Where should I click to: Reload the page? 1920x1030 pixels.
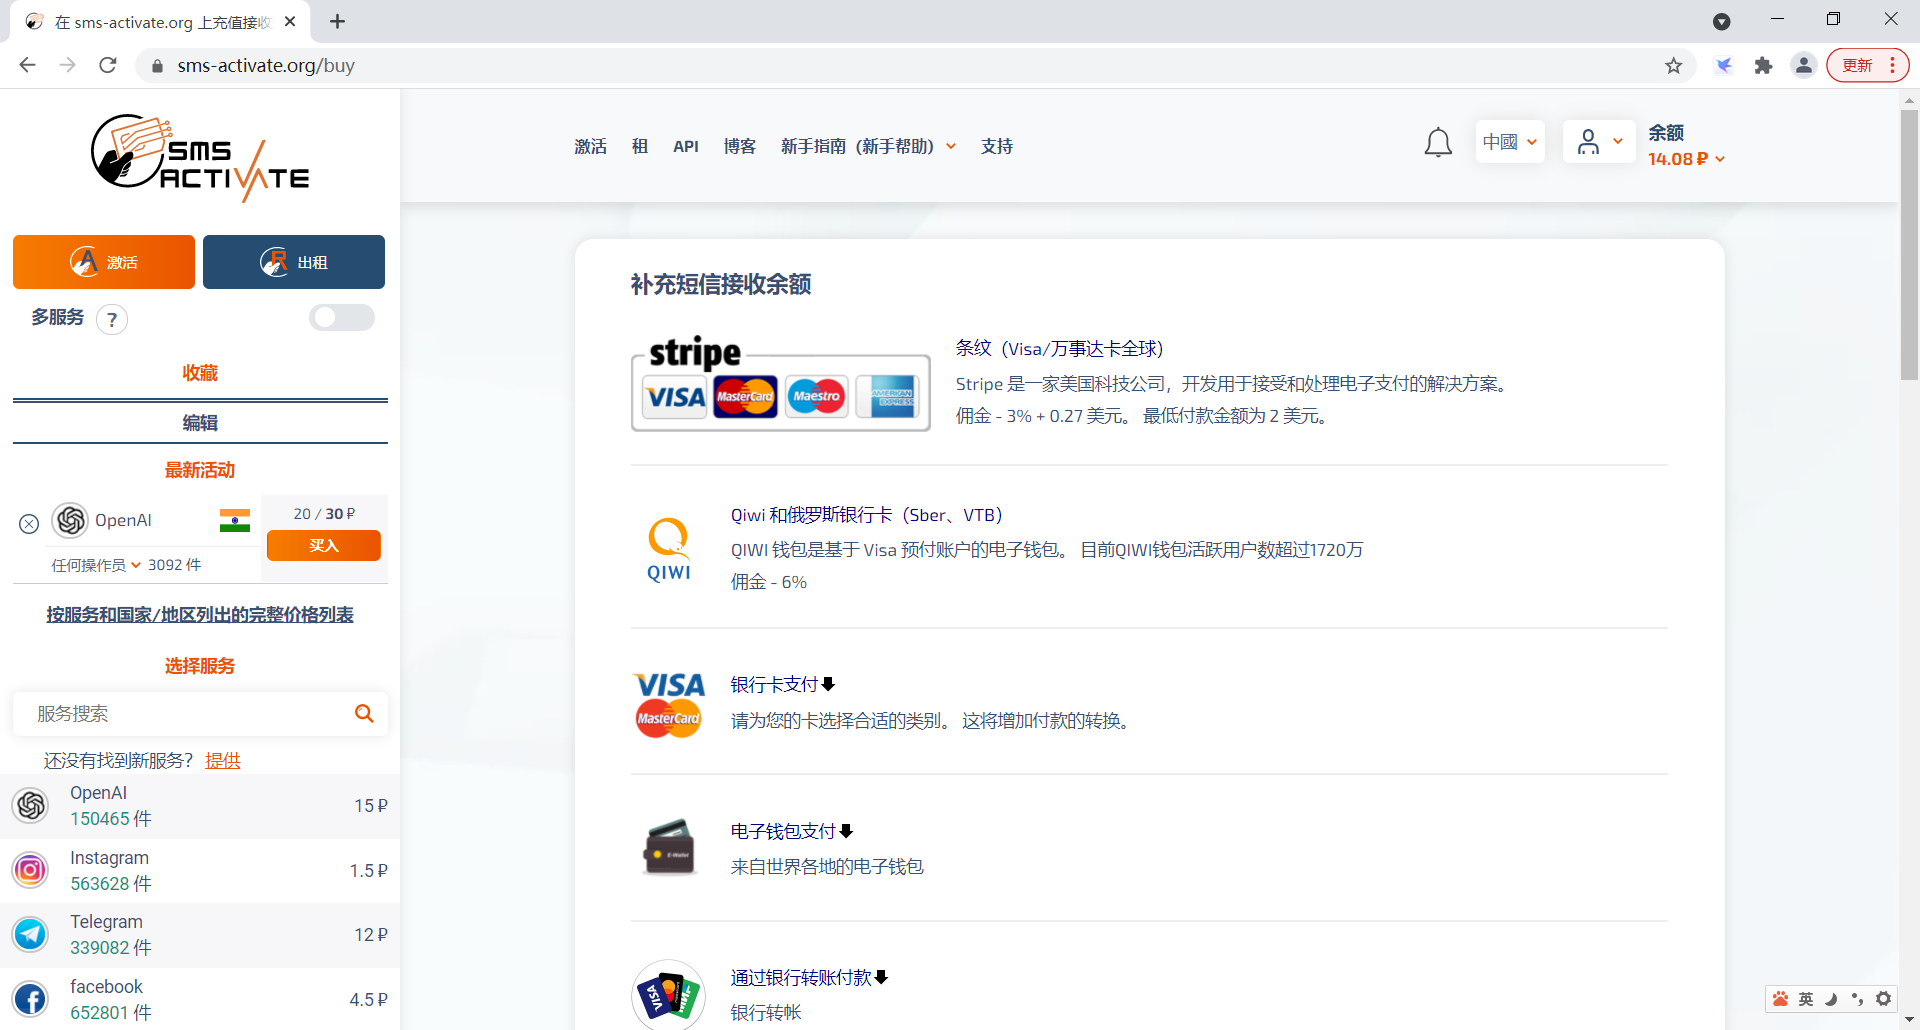(108, 65)
